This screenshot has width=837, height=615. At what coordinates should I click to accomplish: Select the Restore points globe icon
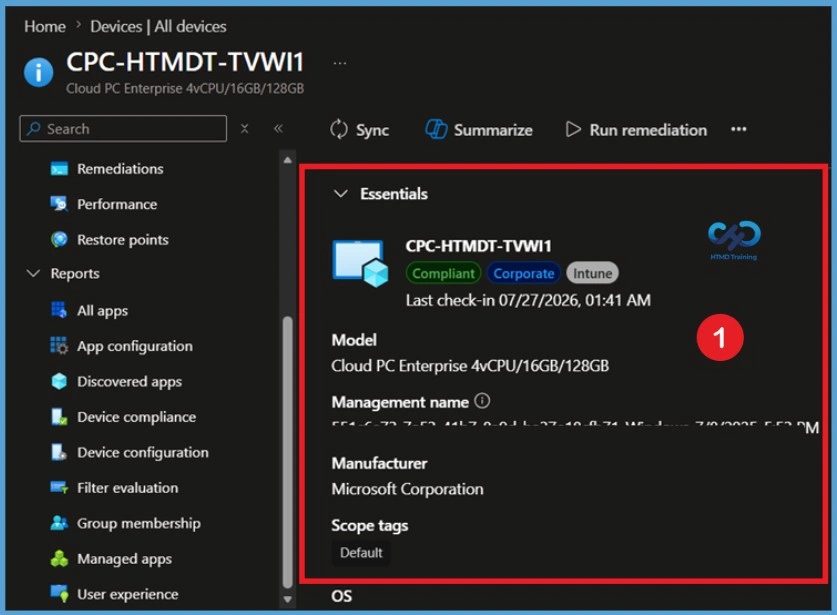click(59, 240)
